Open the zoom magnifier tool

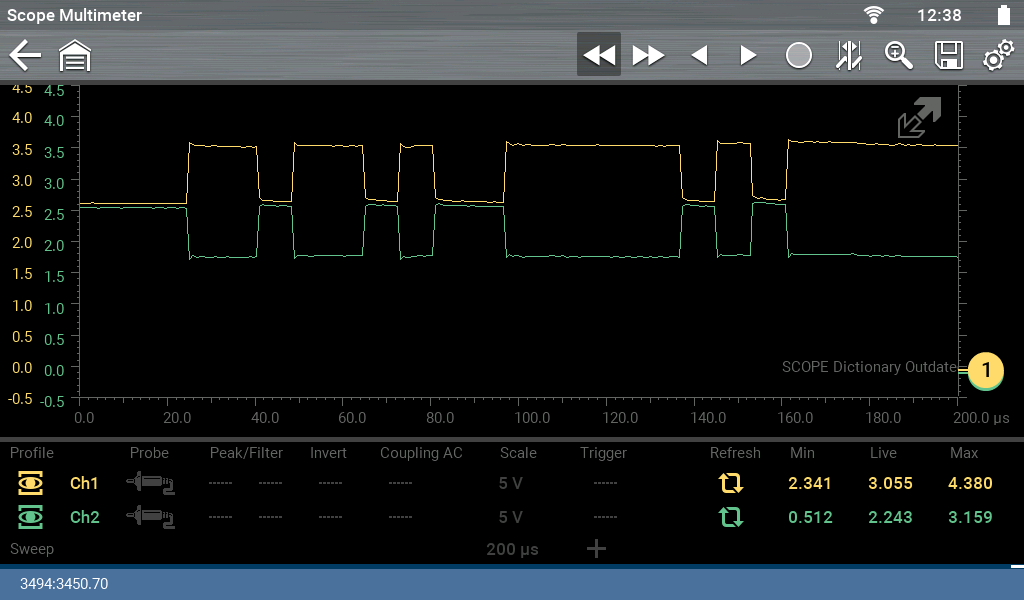point(898,56)
